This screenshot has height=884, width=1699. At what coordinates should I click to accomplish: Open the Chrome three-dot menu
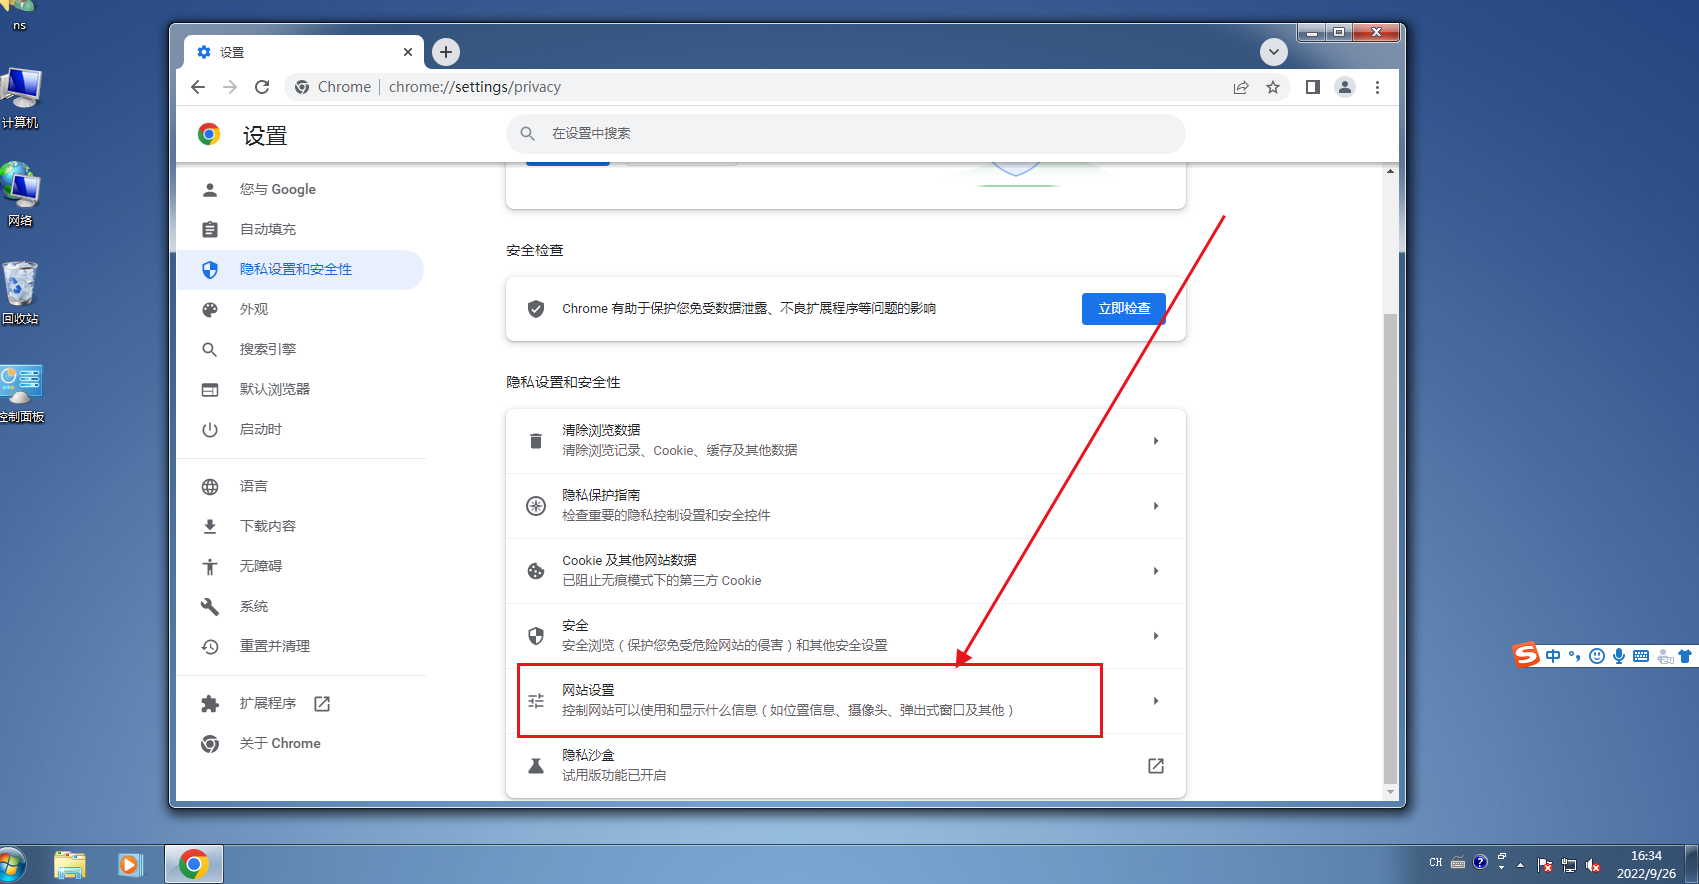point(1377,87)
